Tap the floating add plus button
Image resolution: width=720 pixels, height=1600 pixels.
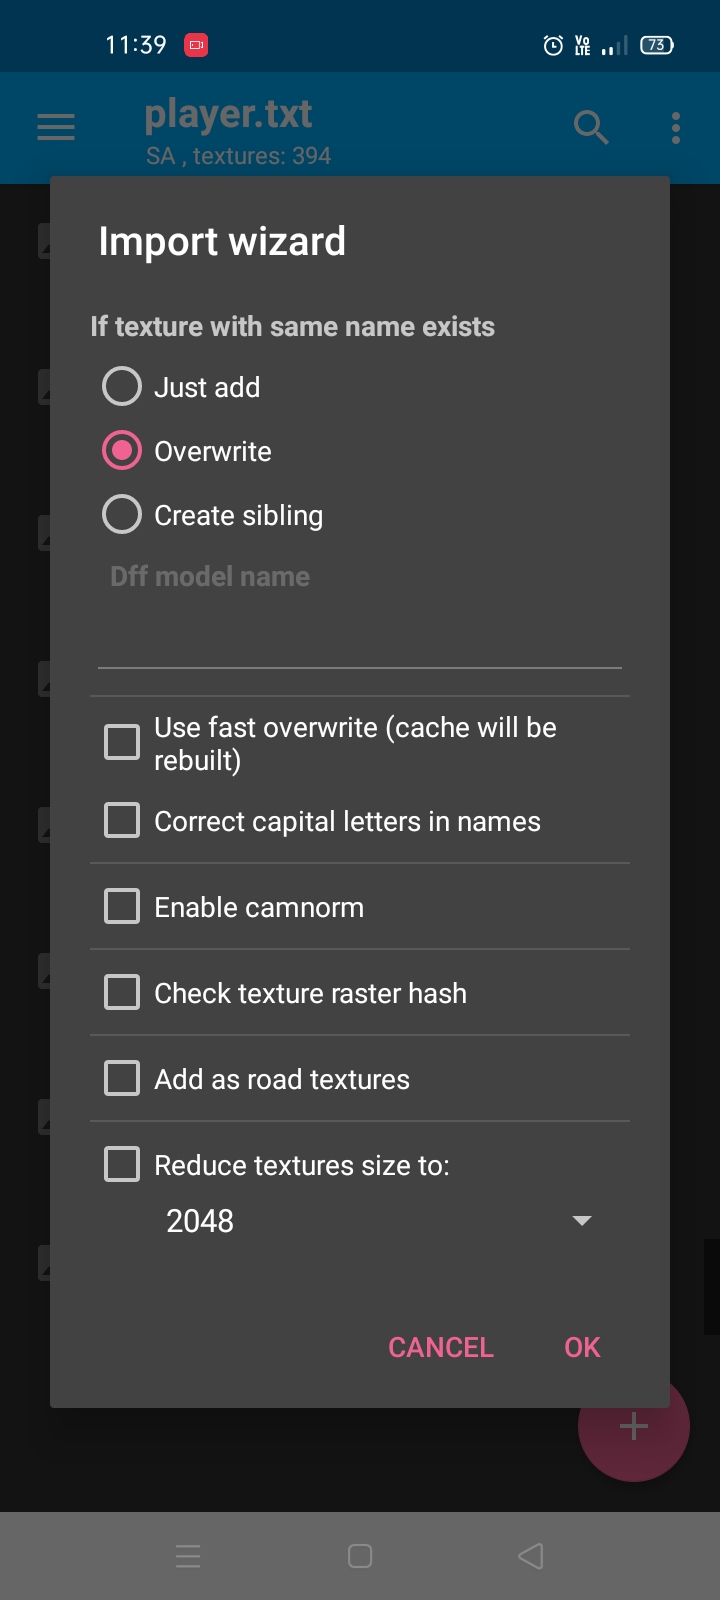pyautogui.click(x=634, y=1427)
